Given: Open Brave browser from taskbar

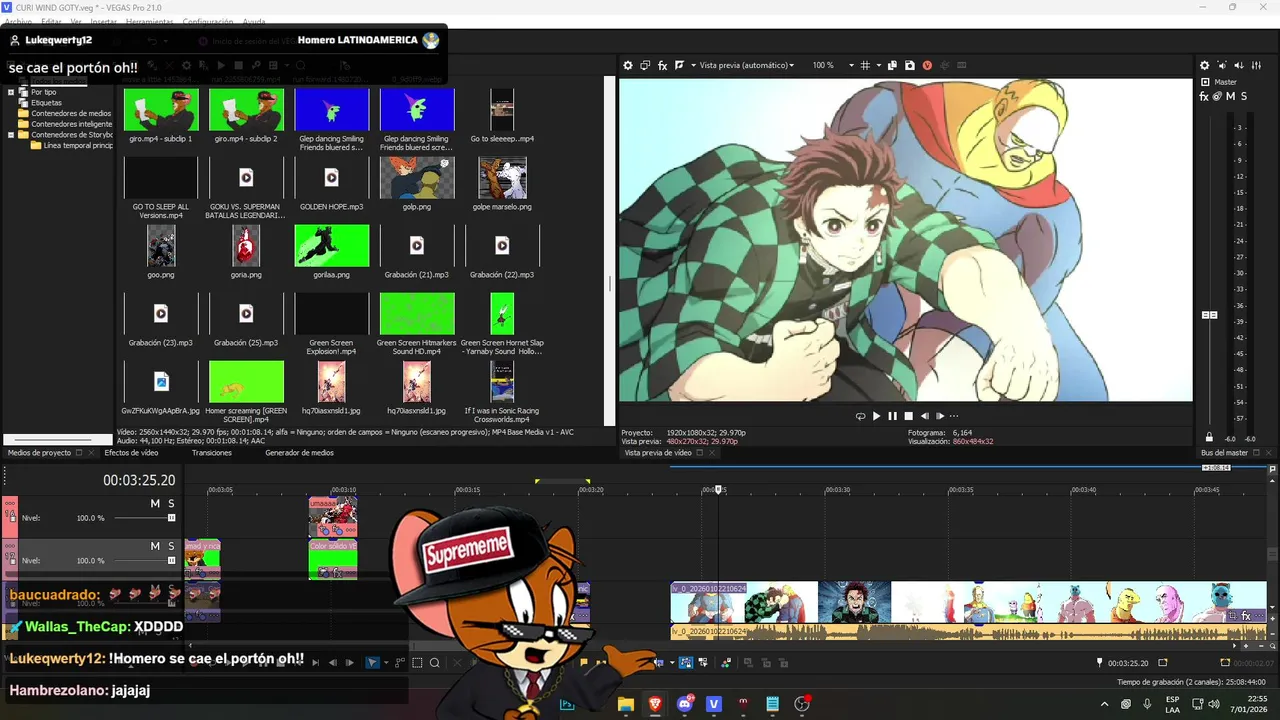Looking at the screenshot, I should (655, 704).
